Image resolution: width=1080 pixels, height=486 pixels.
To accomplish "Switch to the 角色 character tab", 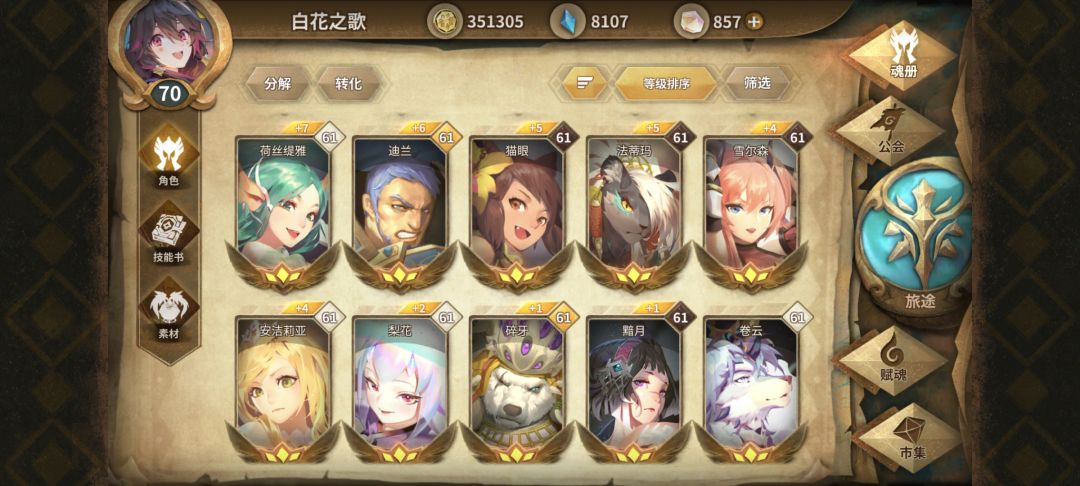I will [169, 158].
